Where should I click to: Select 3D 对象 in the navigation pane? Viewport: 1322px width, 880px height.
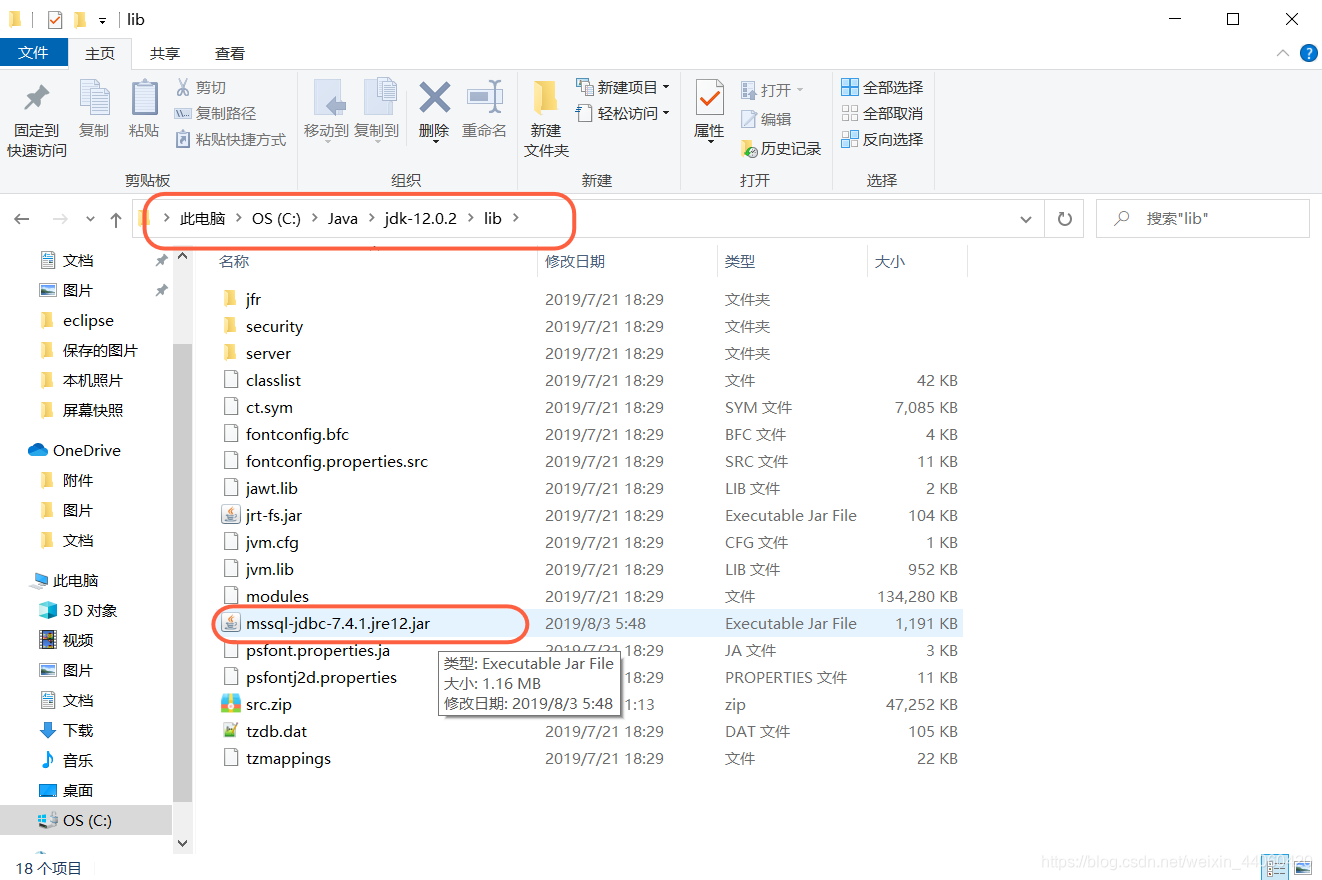tap(90, 611)
